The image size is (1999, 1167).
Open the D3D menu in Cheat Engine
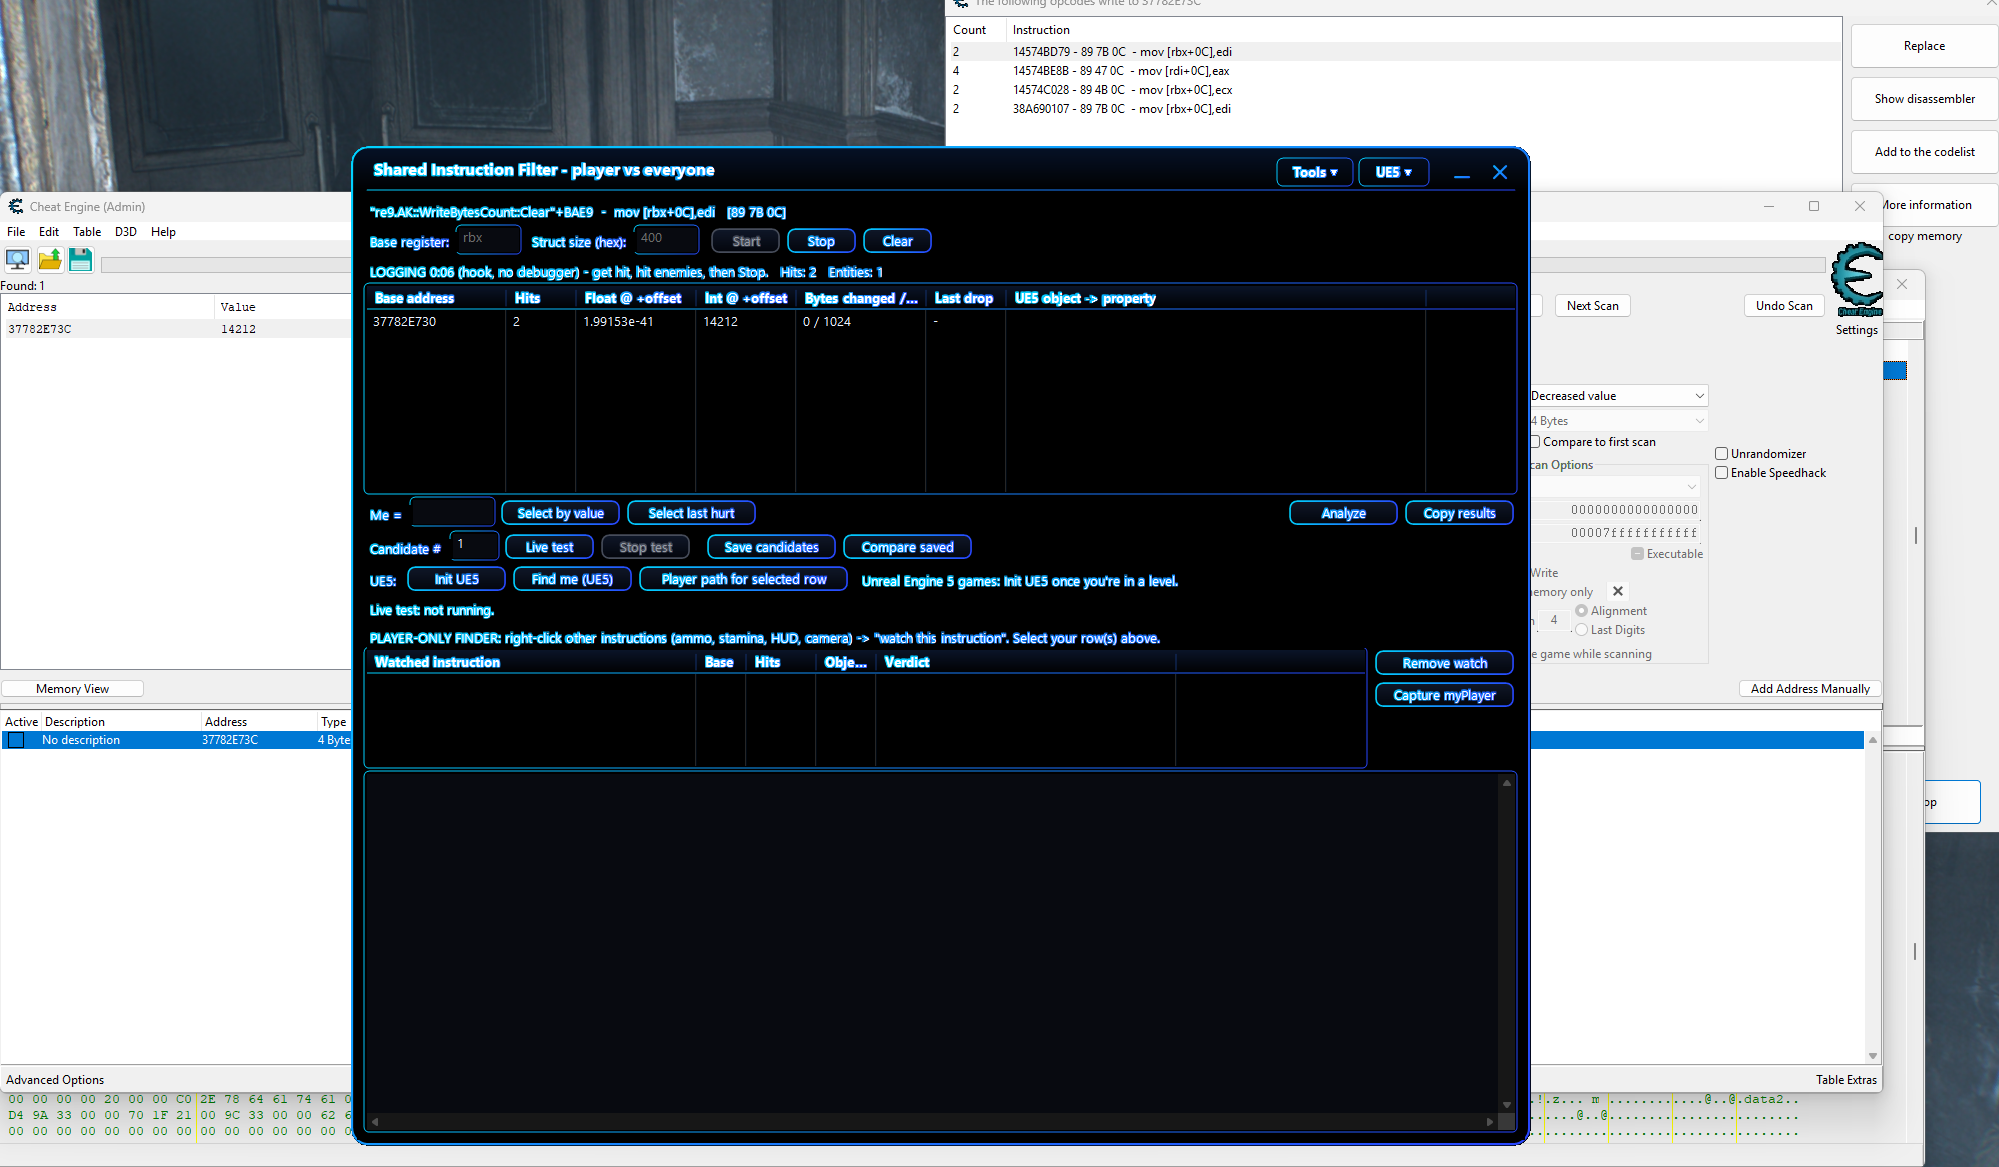pyautogui.click(x=126, y=232)
